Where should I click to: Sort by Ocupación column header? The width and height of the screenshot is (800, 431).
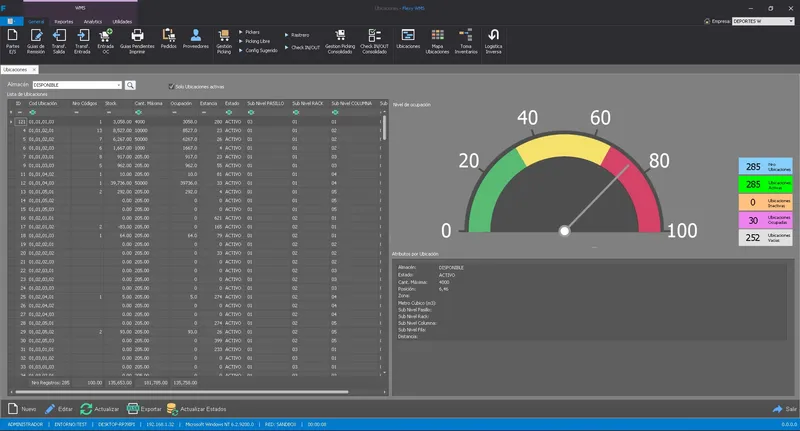coord(183,104)
